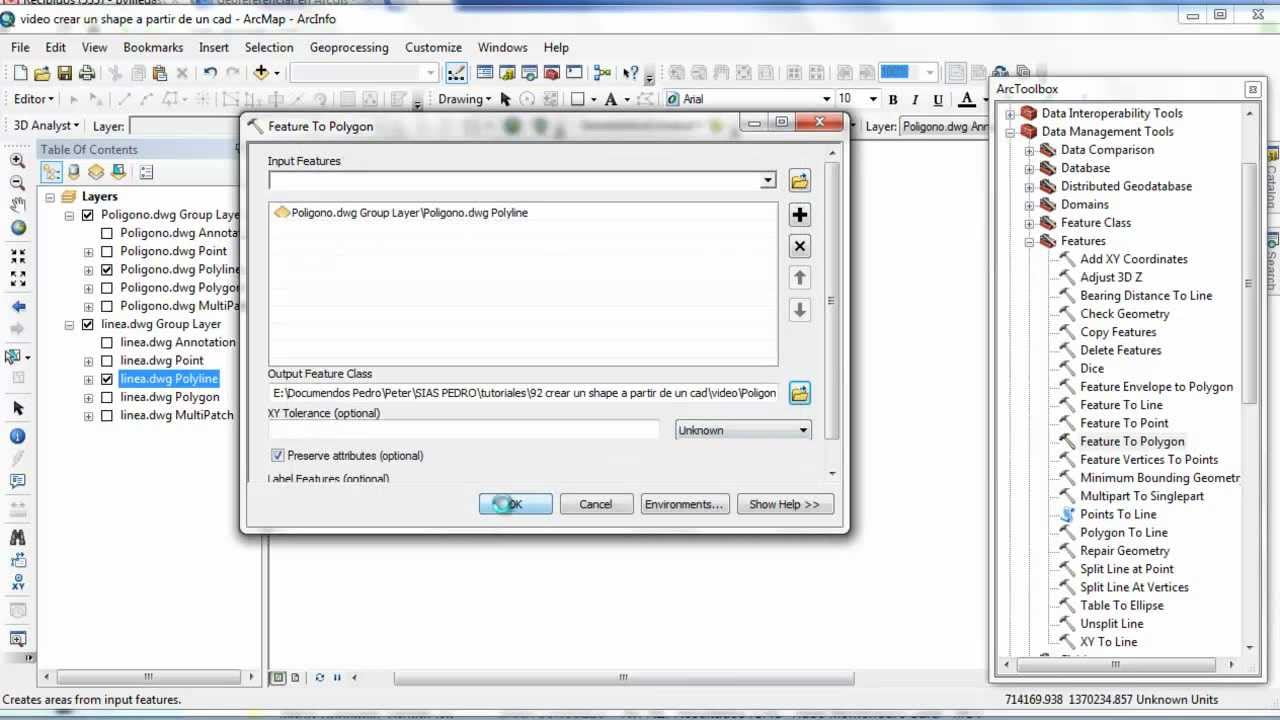Click the Environments button
Viewport: 1280px width, 720px height.
tap(684, 503)
